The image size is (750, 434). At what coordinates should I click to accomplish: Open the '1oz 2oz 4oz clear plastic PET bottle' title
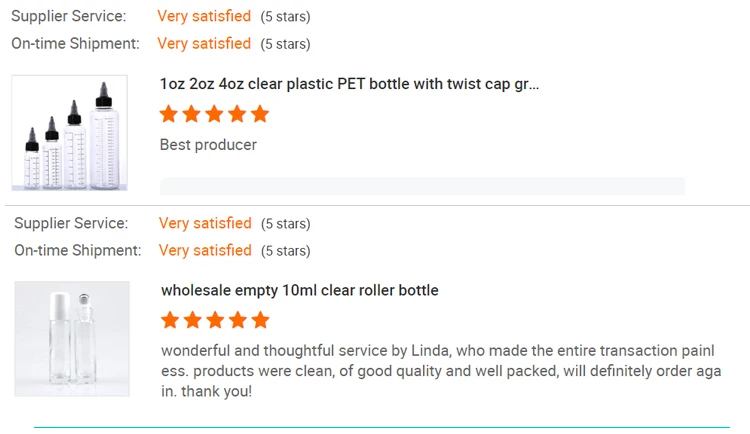pos(349,84)
